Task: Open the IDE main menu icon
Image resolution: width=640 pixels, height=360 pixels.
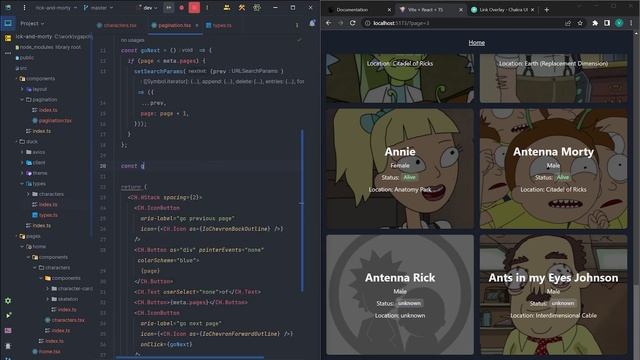Action: [24, 7]
